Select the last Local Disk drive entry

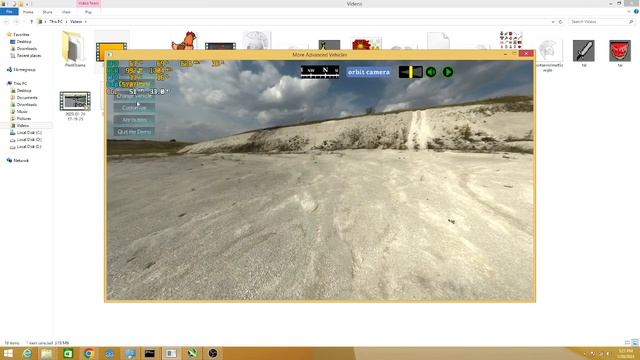29,147
